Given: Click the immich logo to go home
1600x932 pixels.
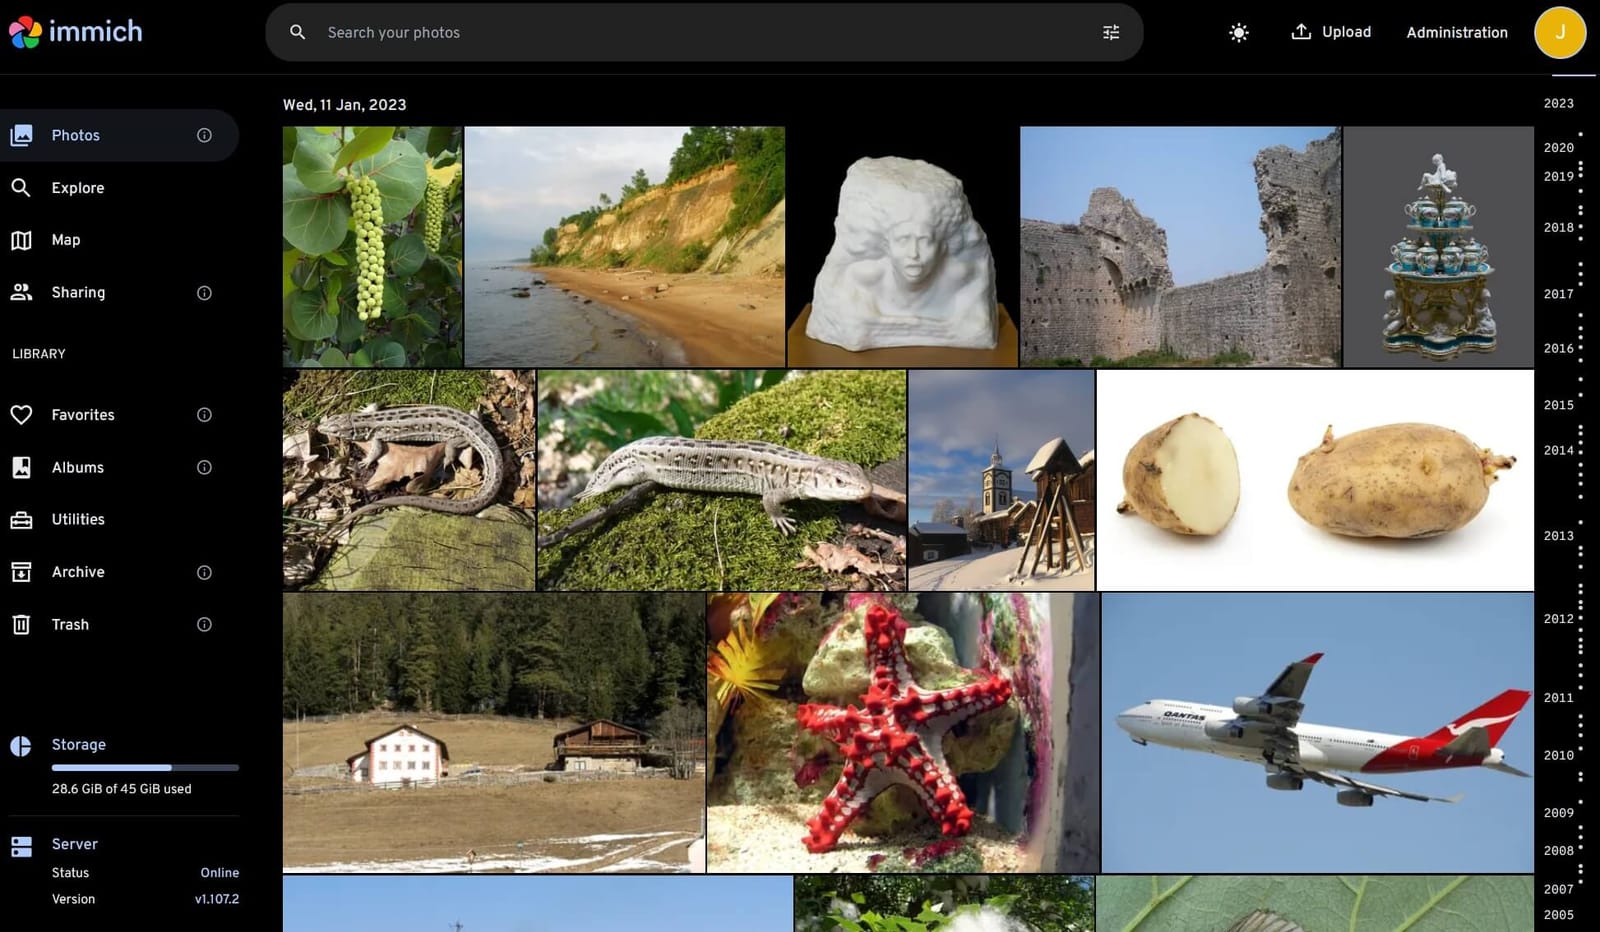Looking at the screenshot, I should pos(75,31).
